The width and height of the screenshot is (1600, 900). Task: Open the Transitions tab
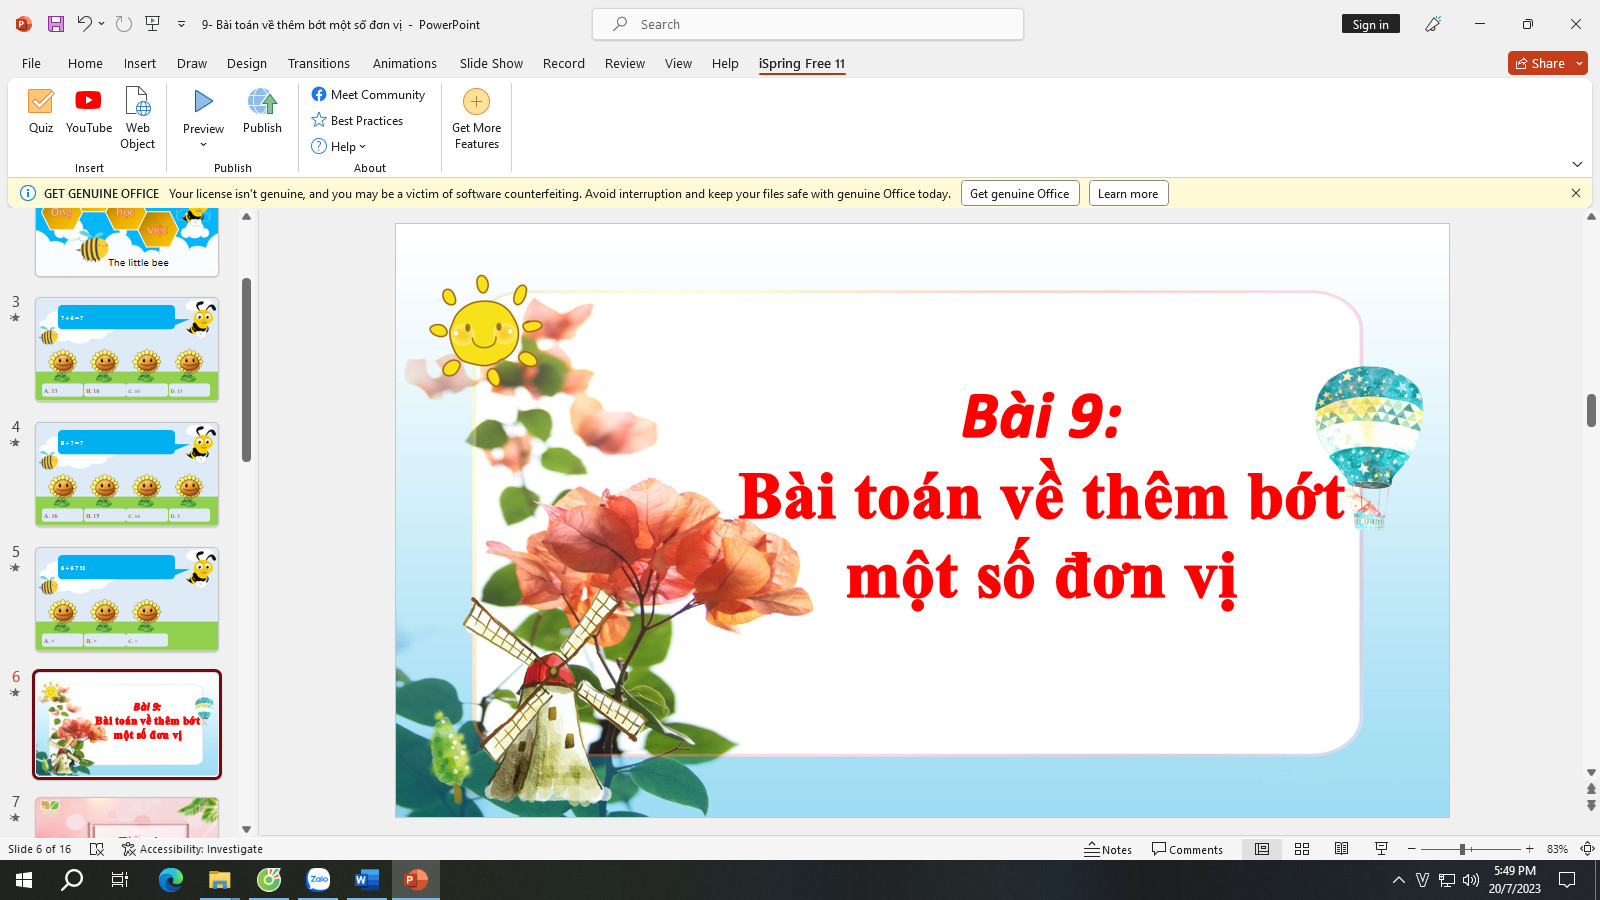[x=319, y=63]
